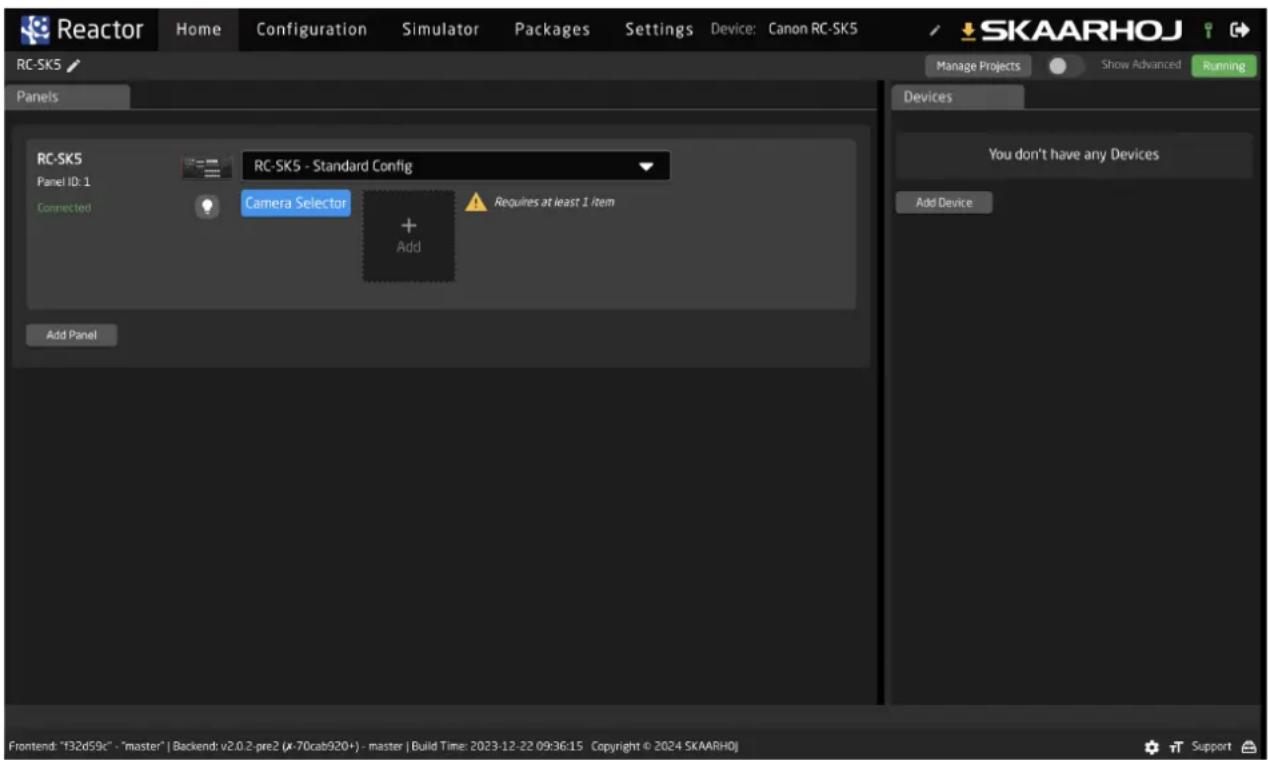The image size is (1268, 760).
Task: Click the pencil icon left of the SKAARHOJ logo
Action: (934, 31)
